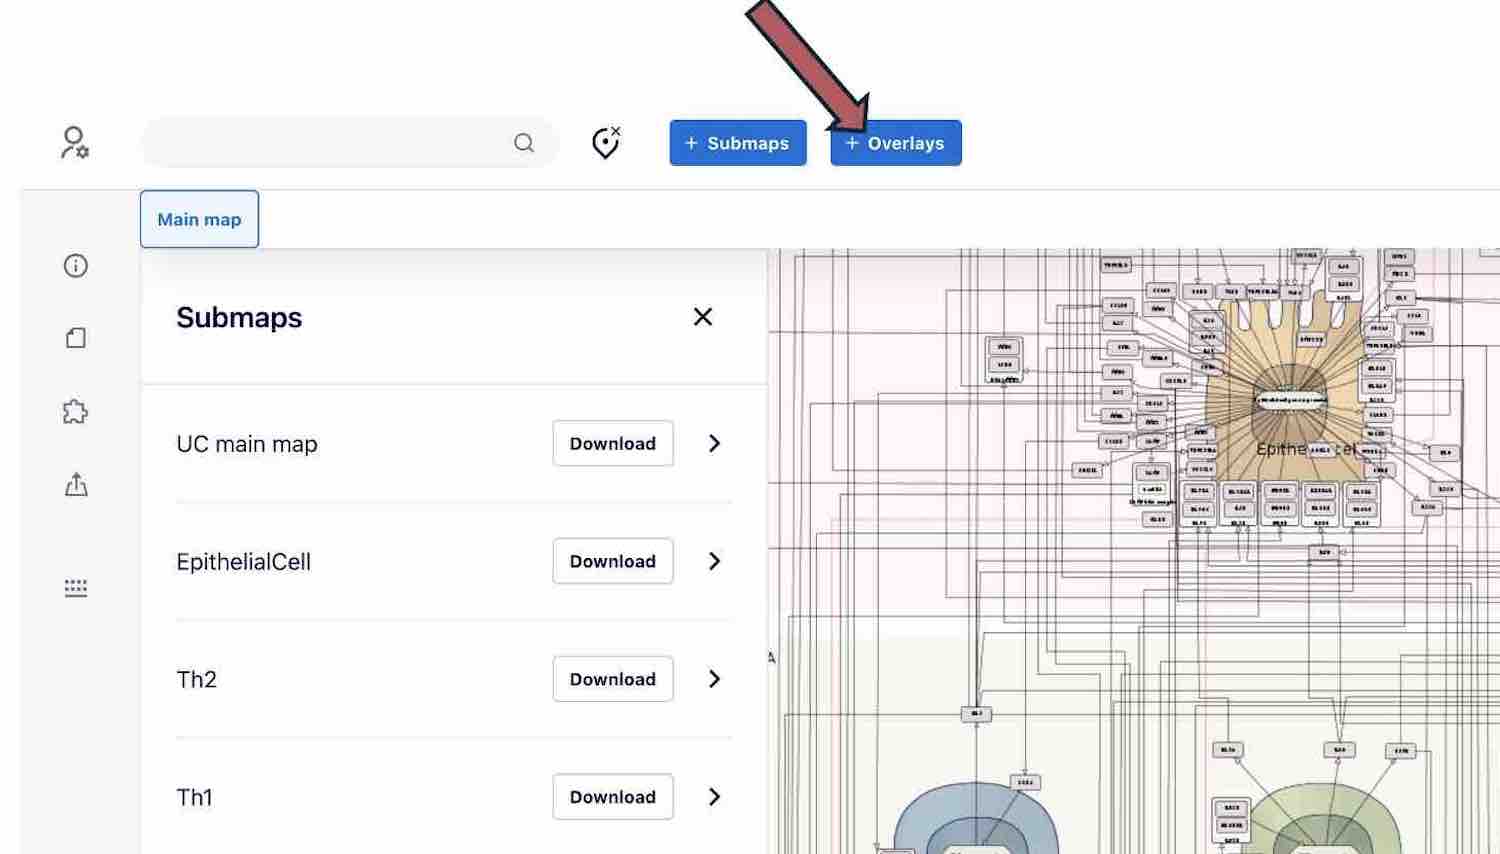Open the user settings icon
The image size is (1500, 854).
[x=74, y=143]
